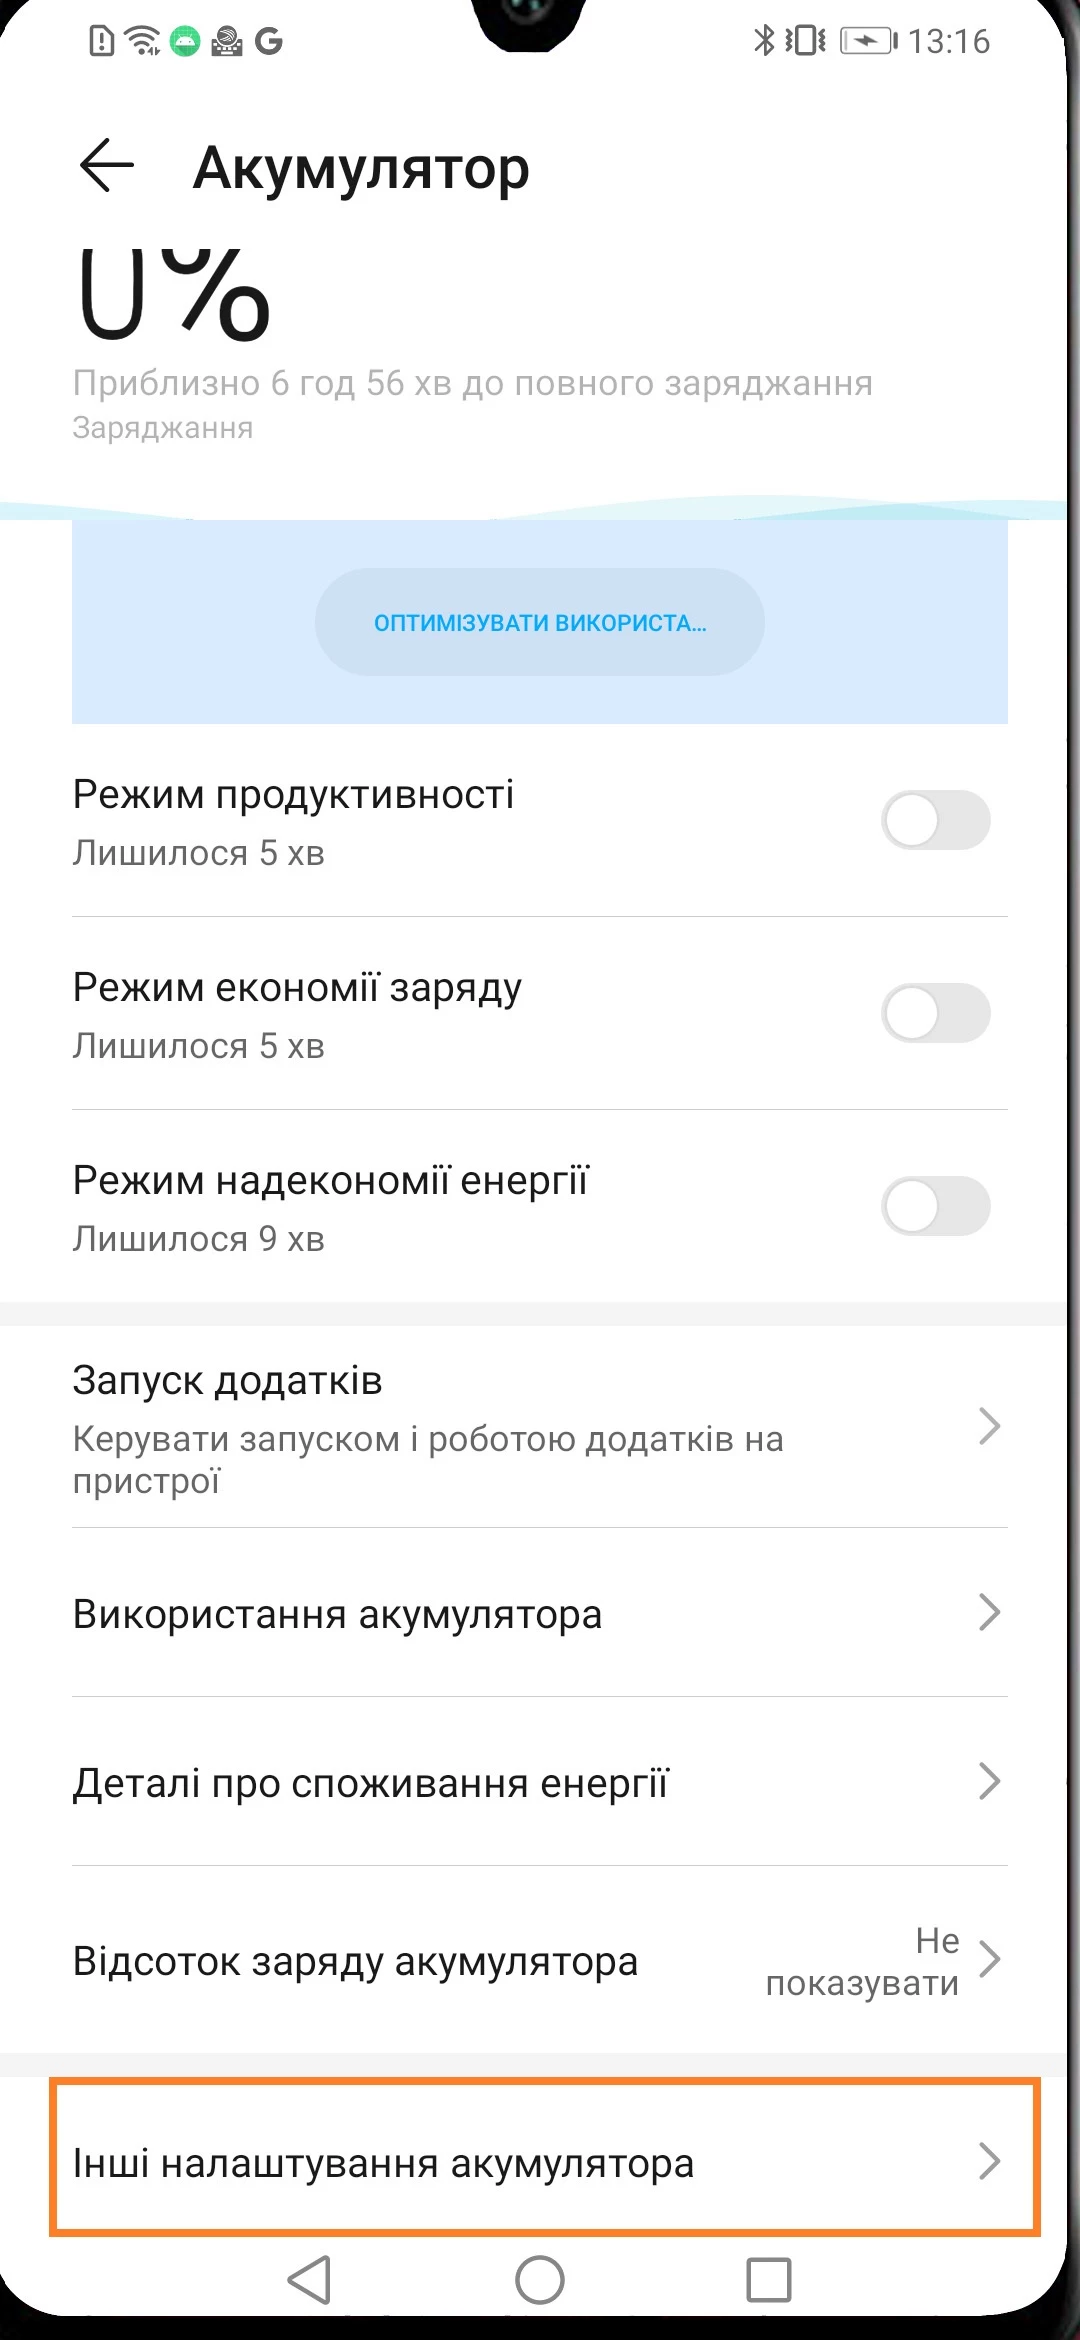1080x2340 pixels.
Task: Tap the Не показувати value text
Action: (x=862, y=1961)
